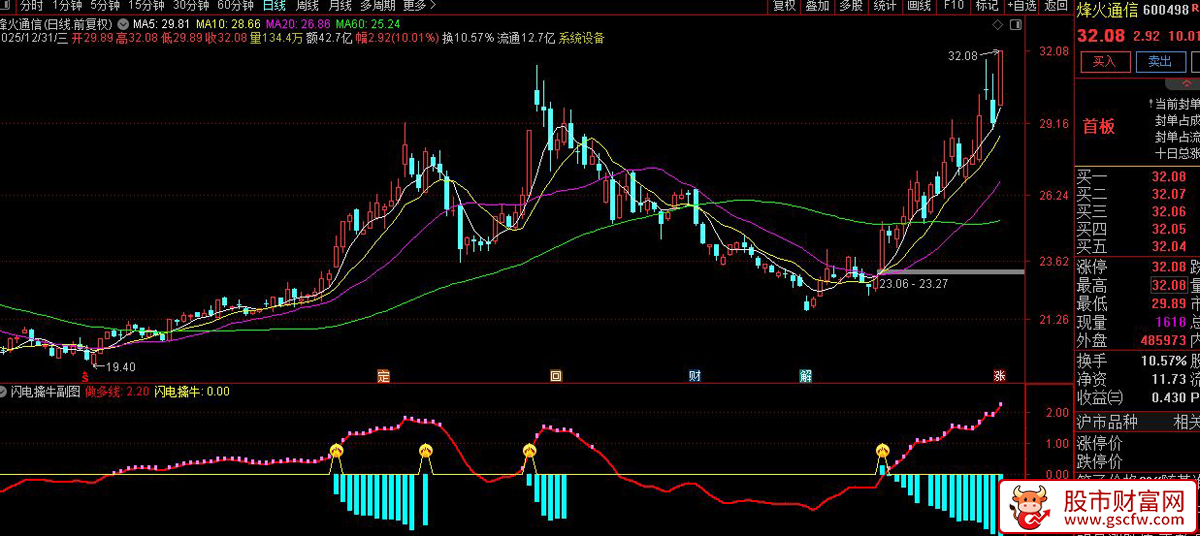Open the 闪电擒牛副图 sub-chart indicator dropdown
Image resolution: width=1200 pixels, height=536 pixels.
click(5, 392)
